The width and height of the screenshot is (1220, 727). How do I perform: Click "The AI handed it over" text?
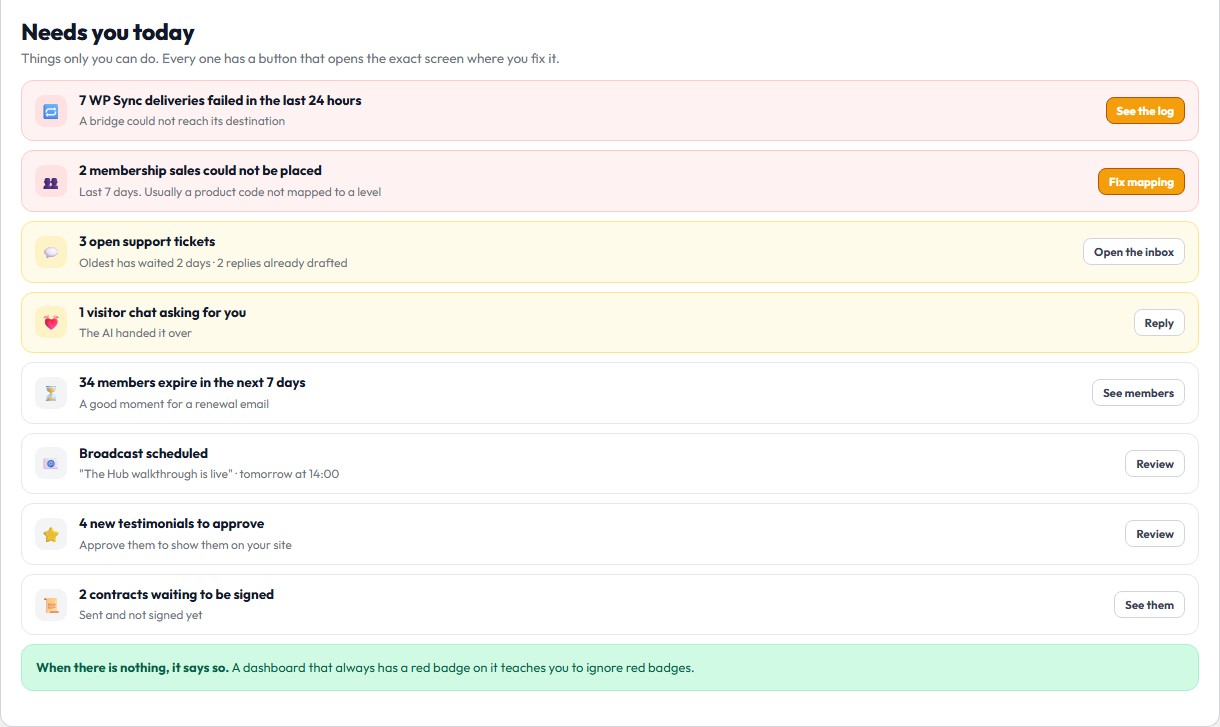(x=135, y=333)
